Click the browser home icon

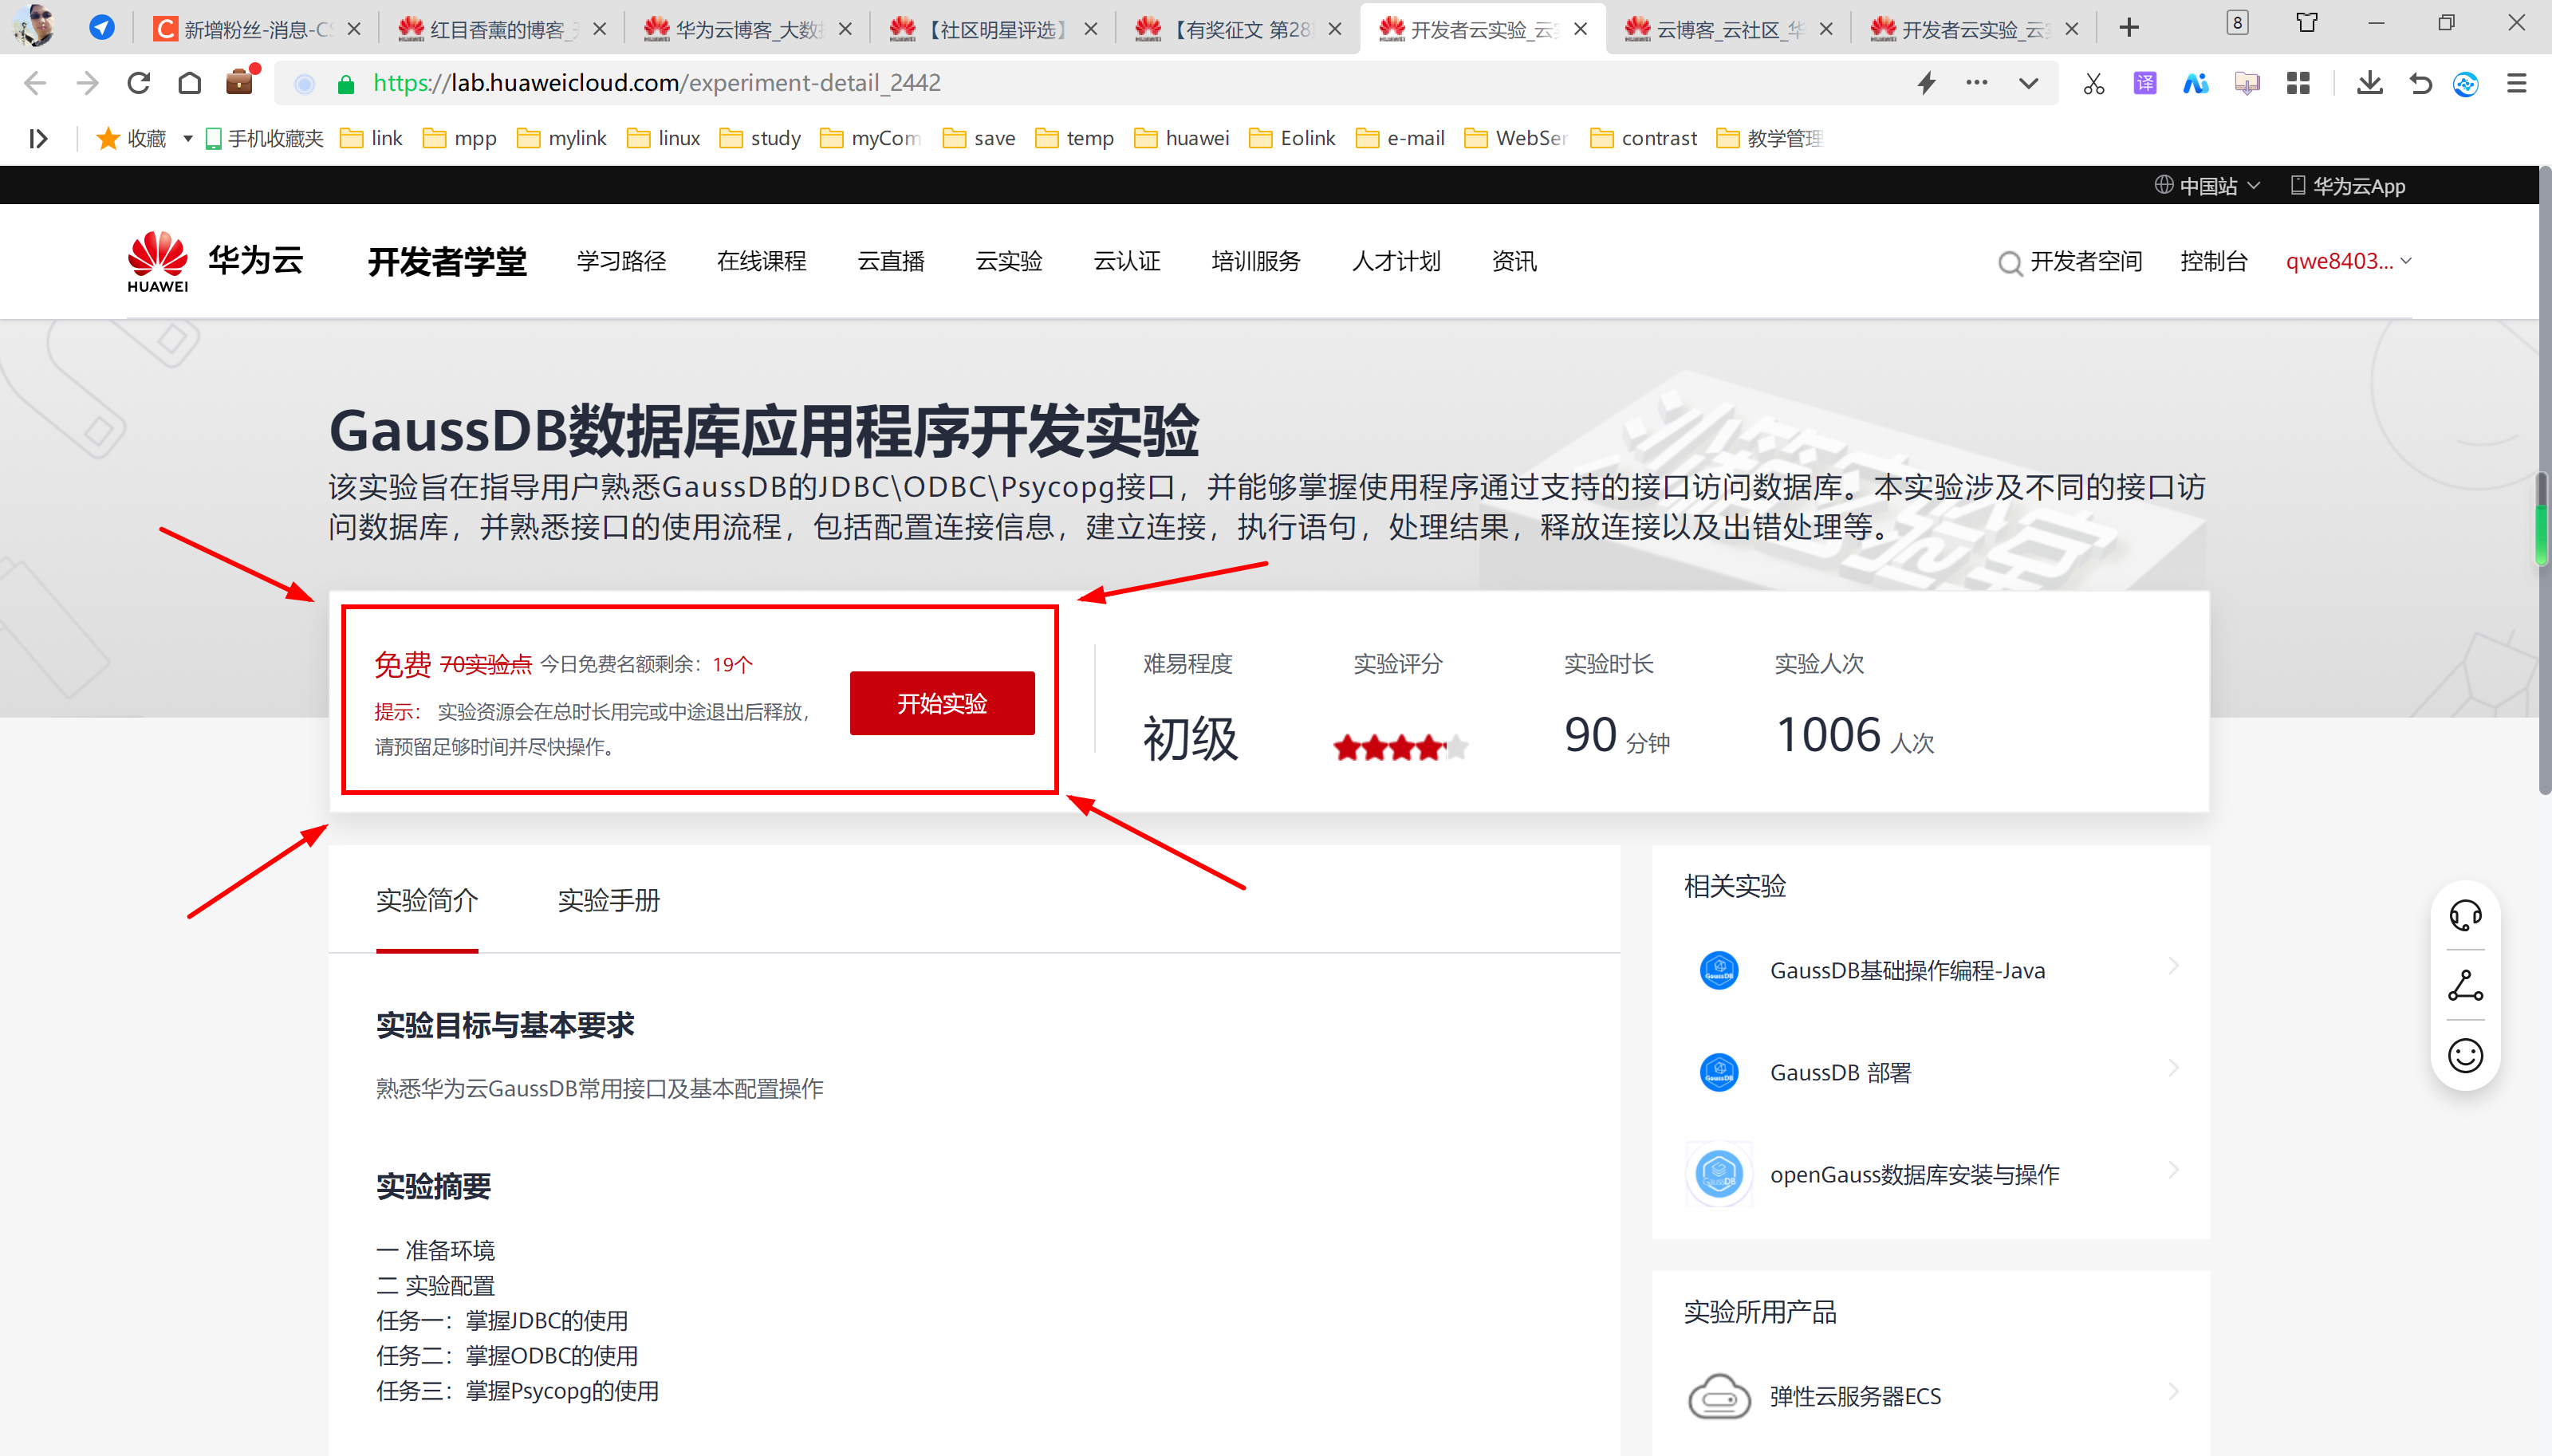click(189, 83)
